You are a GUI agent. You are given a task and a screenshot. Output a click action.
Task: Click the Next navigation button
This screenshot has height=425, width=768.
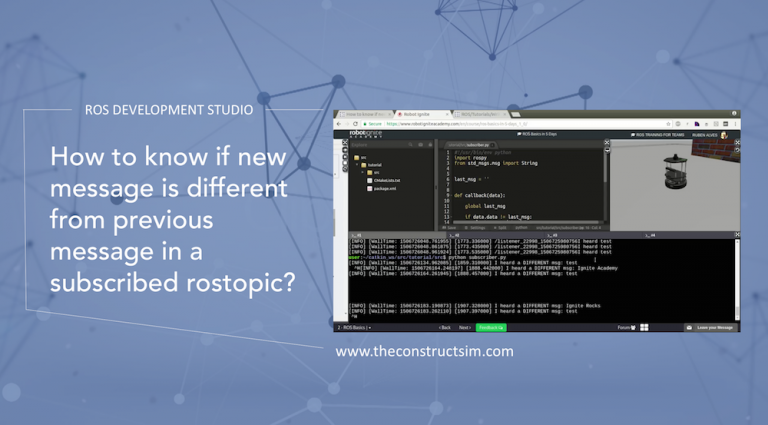(465, 328)
